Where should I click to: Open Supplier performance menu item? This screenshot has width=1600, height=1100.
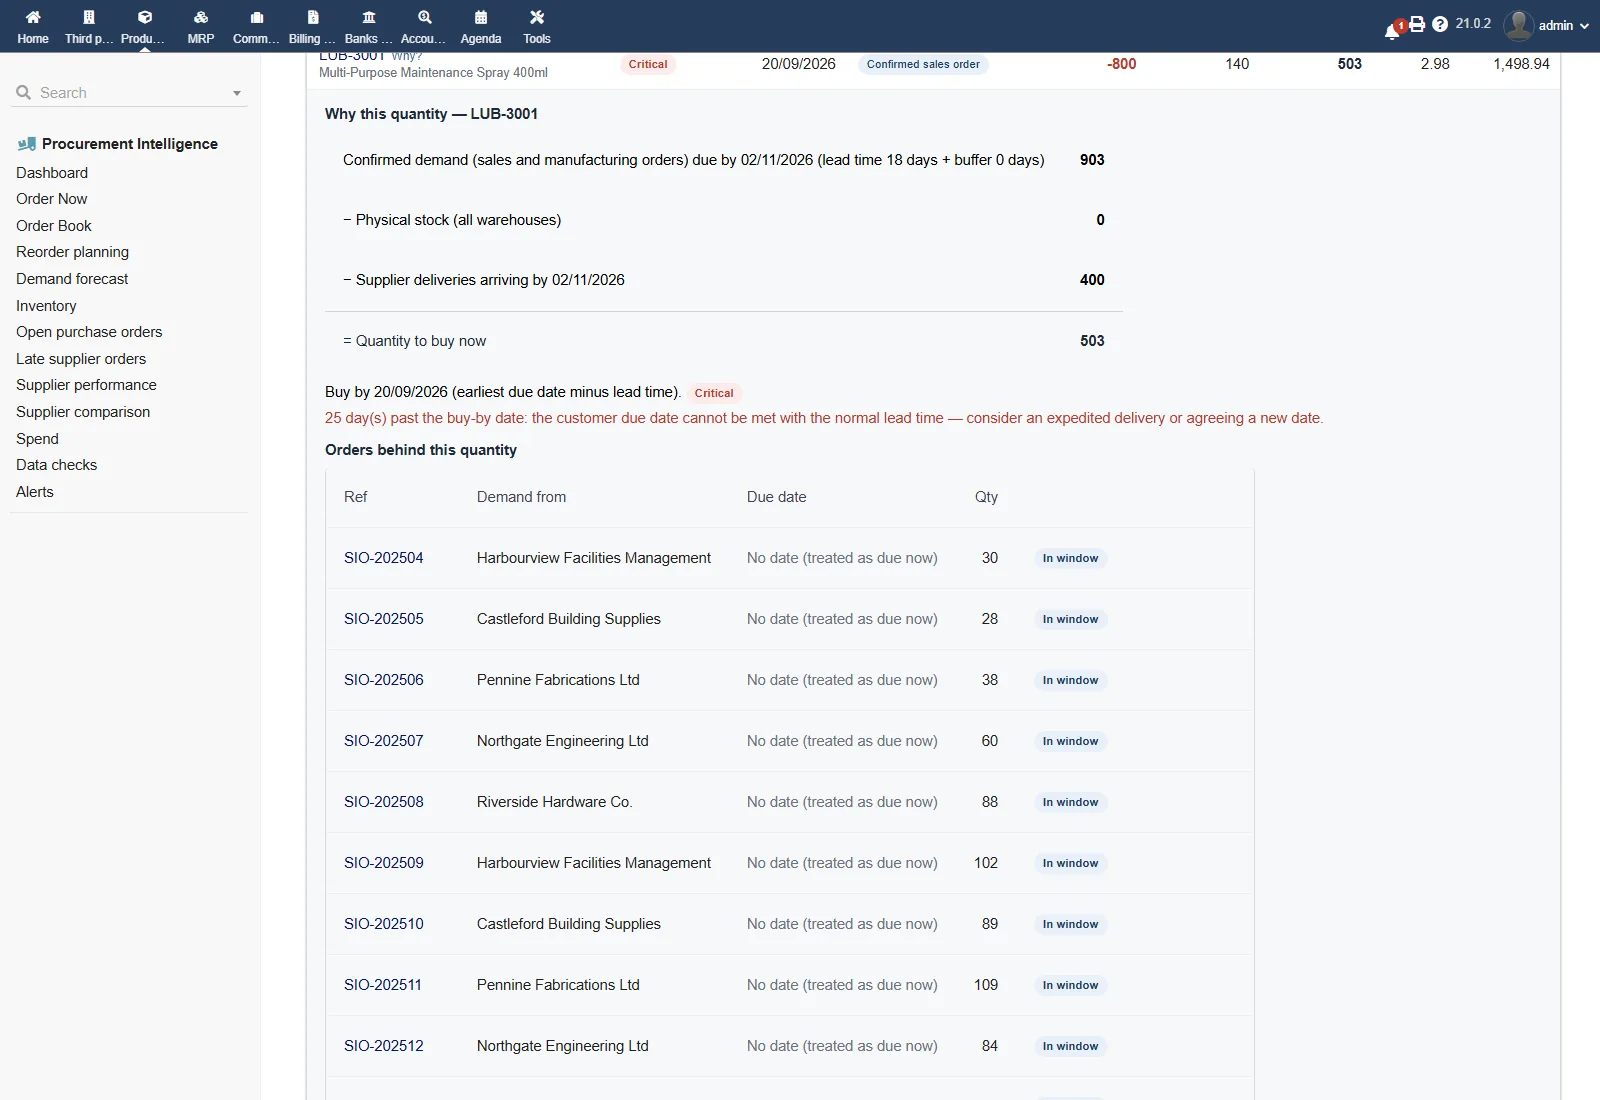tap(86, 385)
